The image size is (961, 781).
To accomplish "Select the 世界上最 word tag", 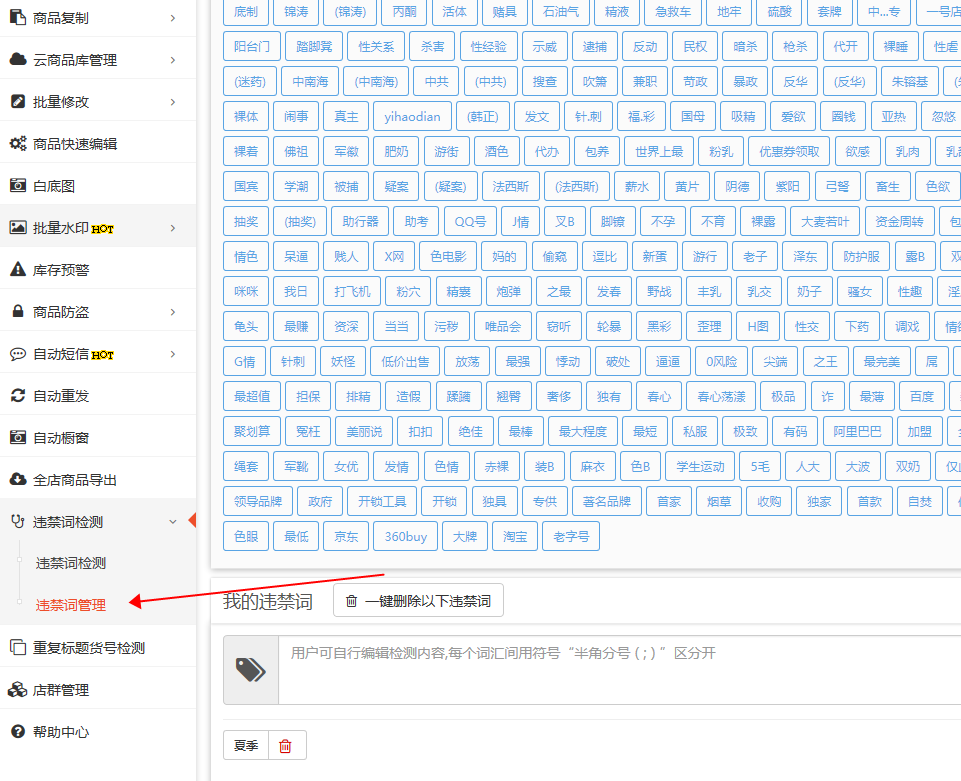I will tap(659, 151).
